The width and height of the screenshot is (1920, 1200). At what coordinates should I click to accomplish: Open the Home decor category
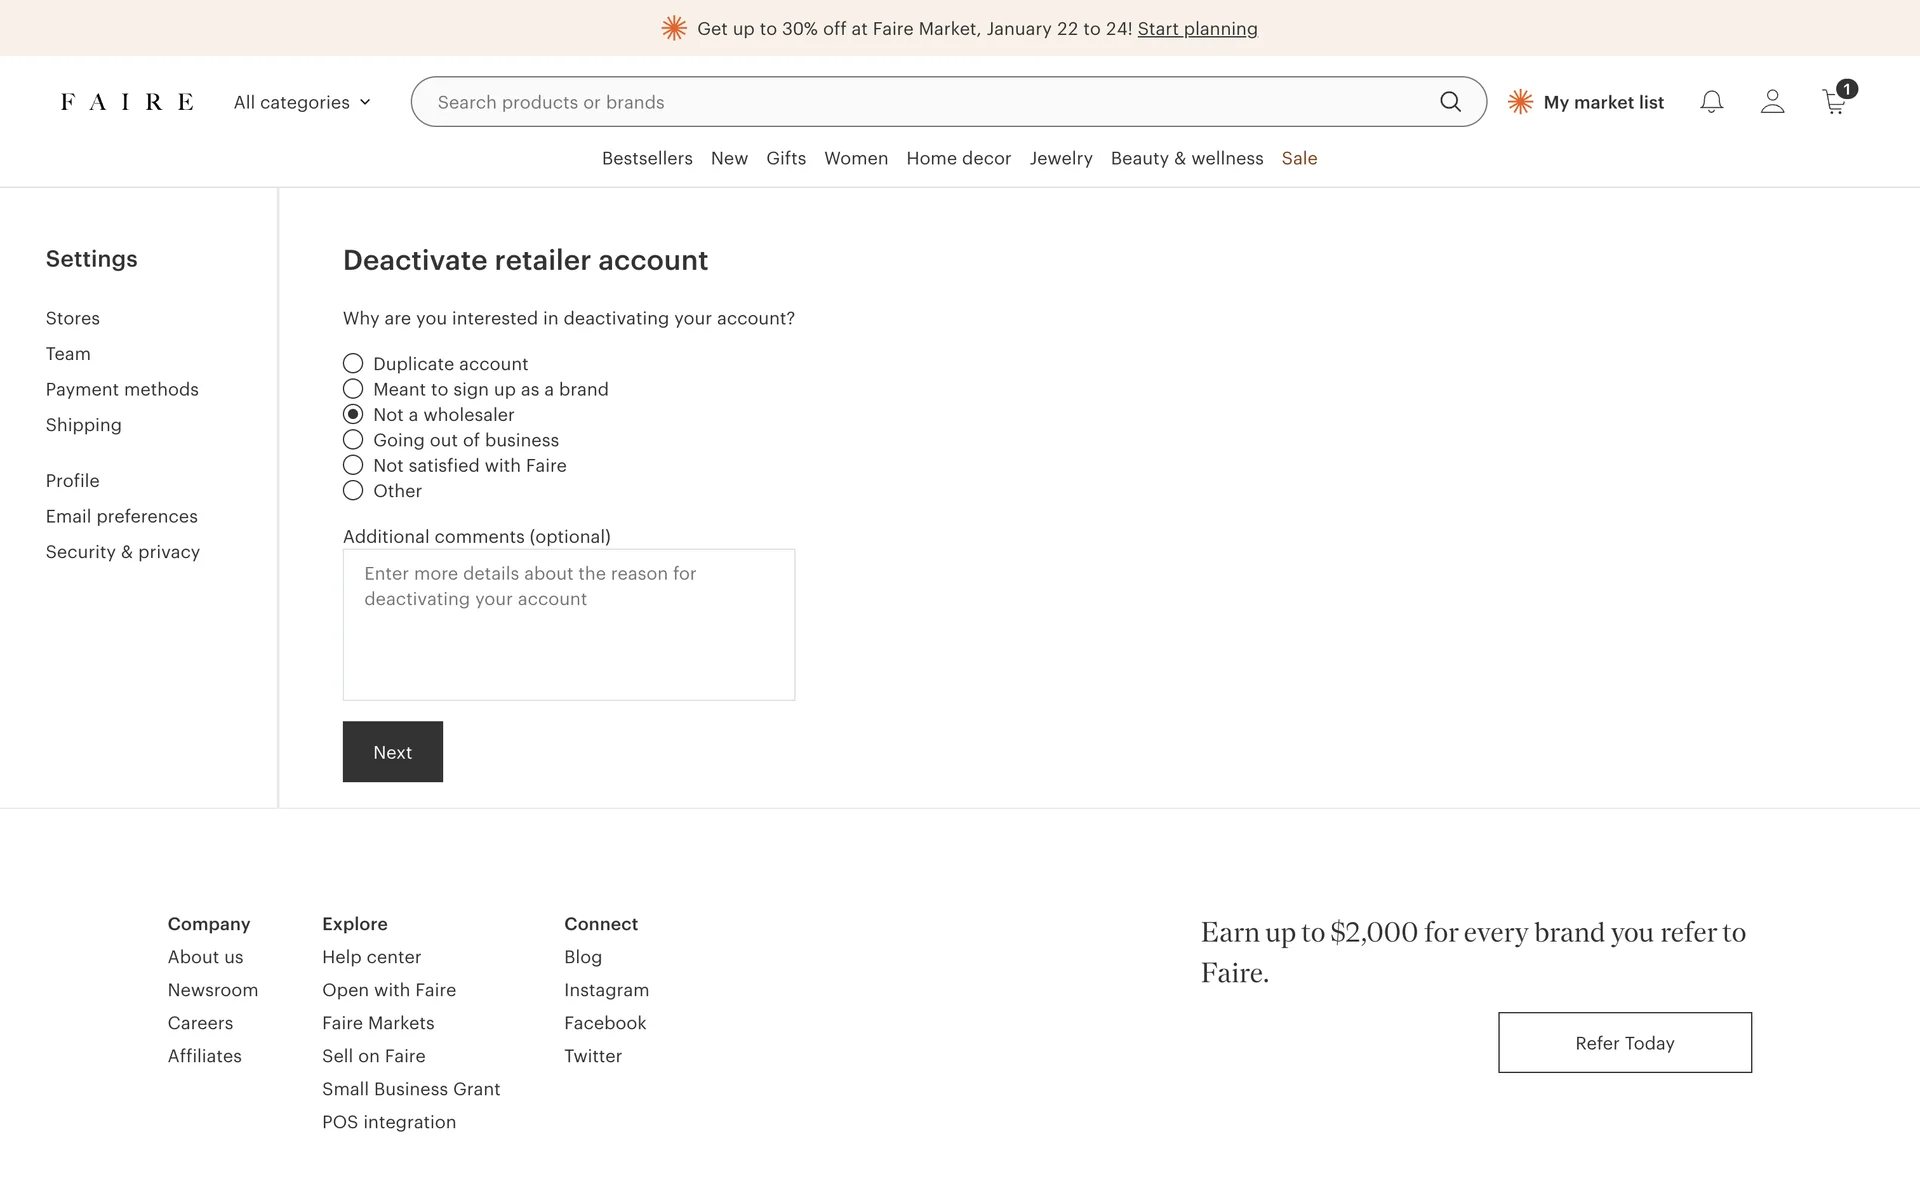958,158
